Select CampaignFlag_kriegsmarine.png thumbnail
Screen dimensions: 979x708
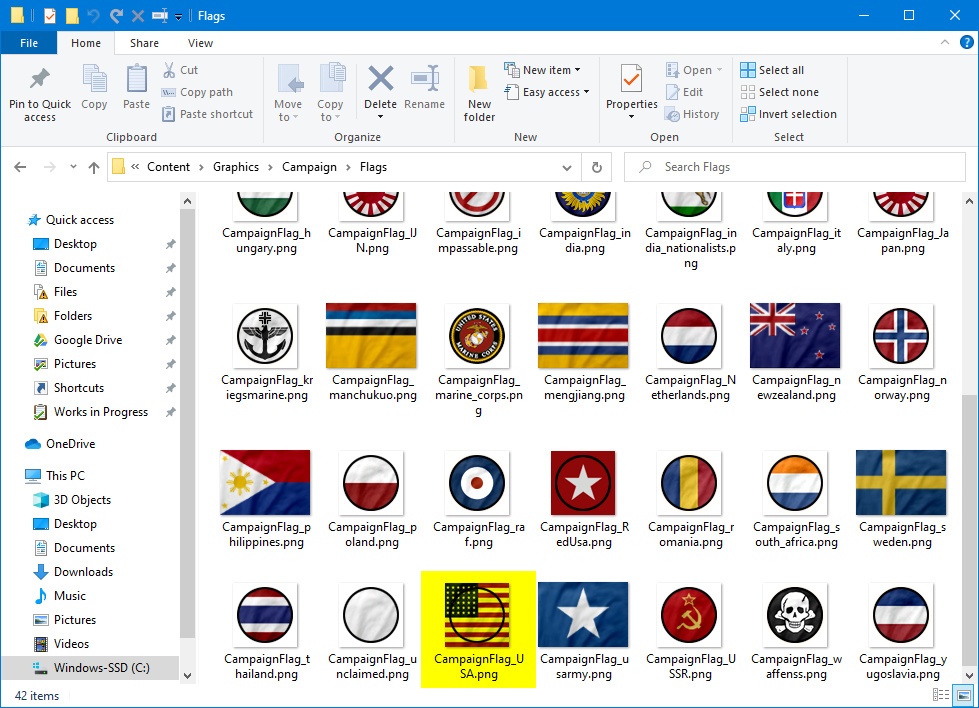265,336
